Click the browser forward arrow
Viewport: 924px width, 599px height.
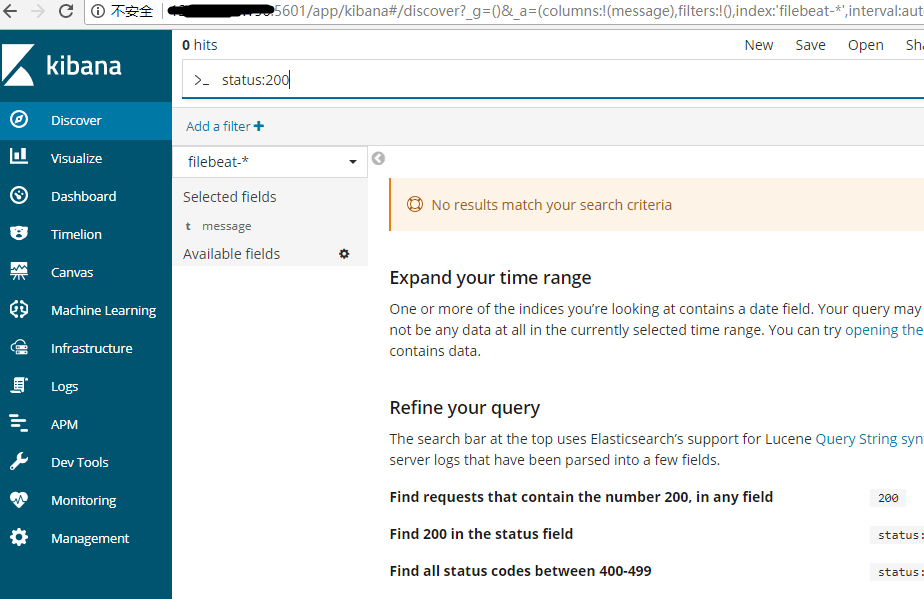point(38,11)
